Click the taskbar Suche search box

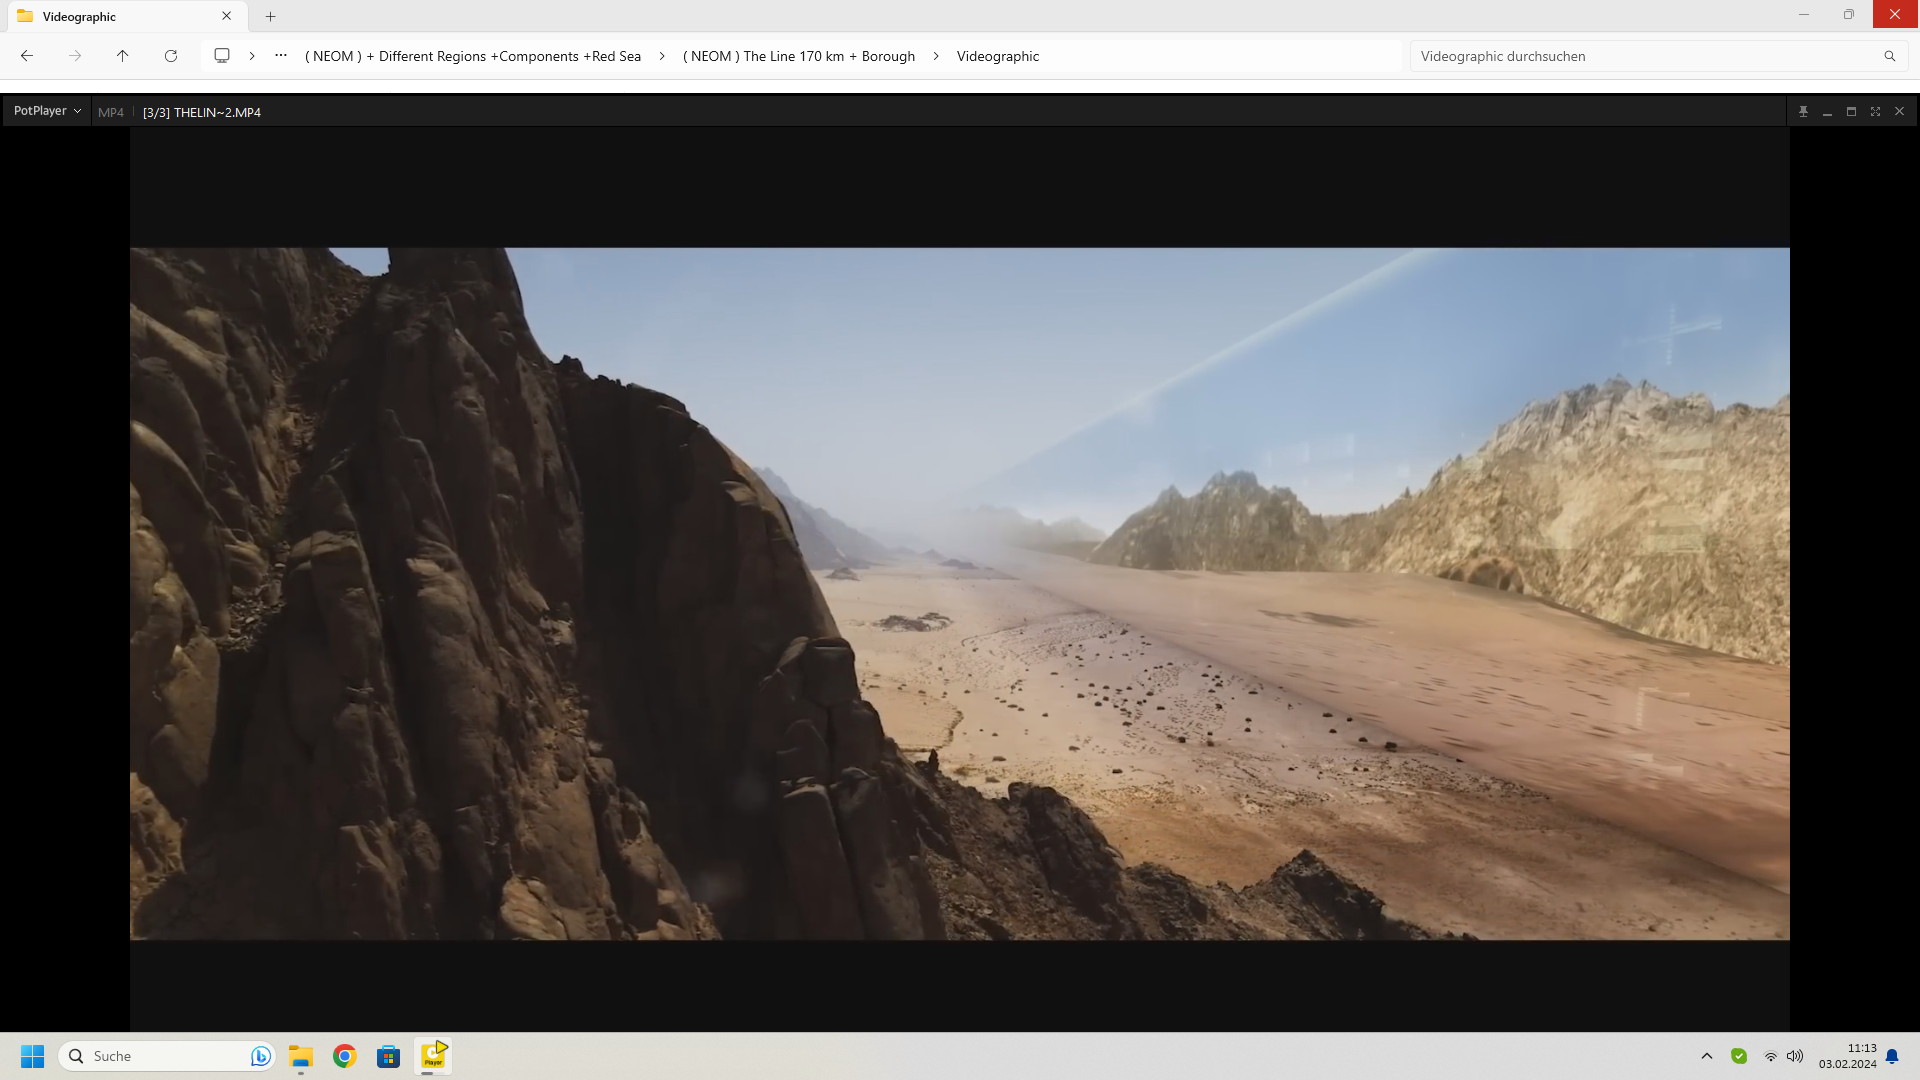165,1056
